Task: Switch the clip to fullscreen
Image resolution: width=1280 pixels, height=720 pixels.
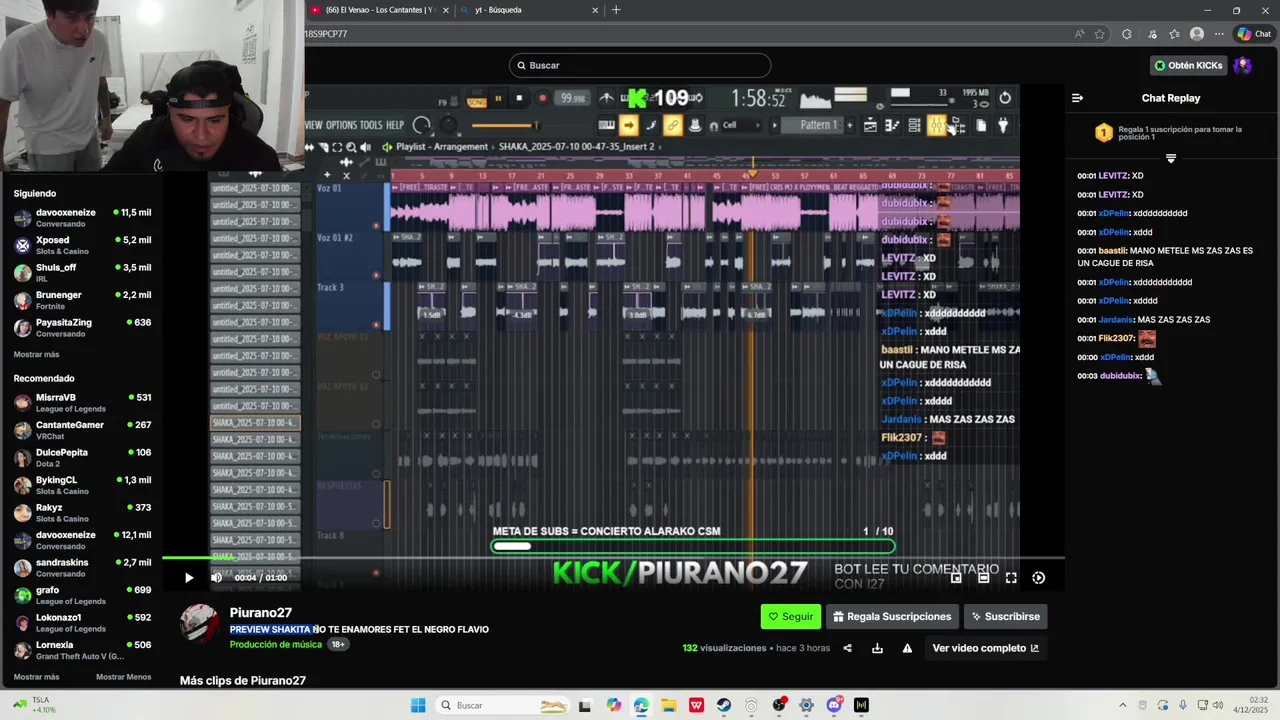Action: [1011, 577]
